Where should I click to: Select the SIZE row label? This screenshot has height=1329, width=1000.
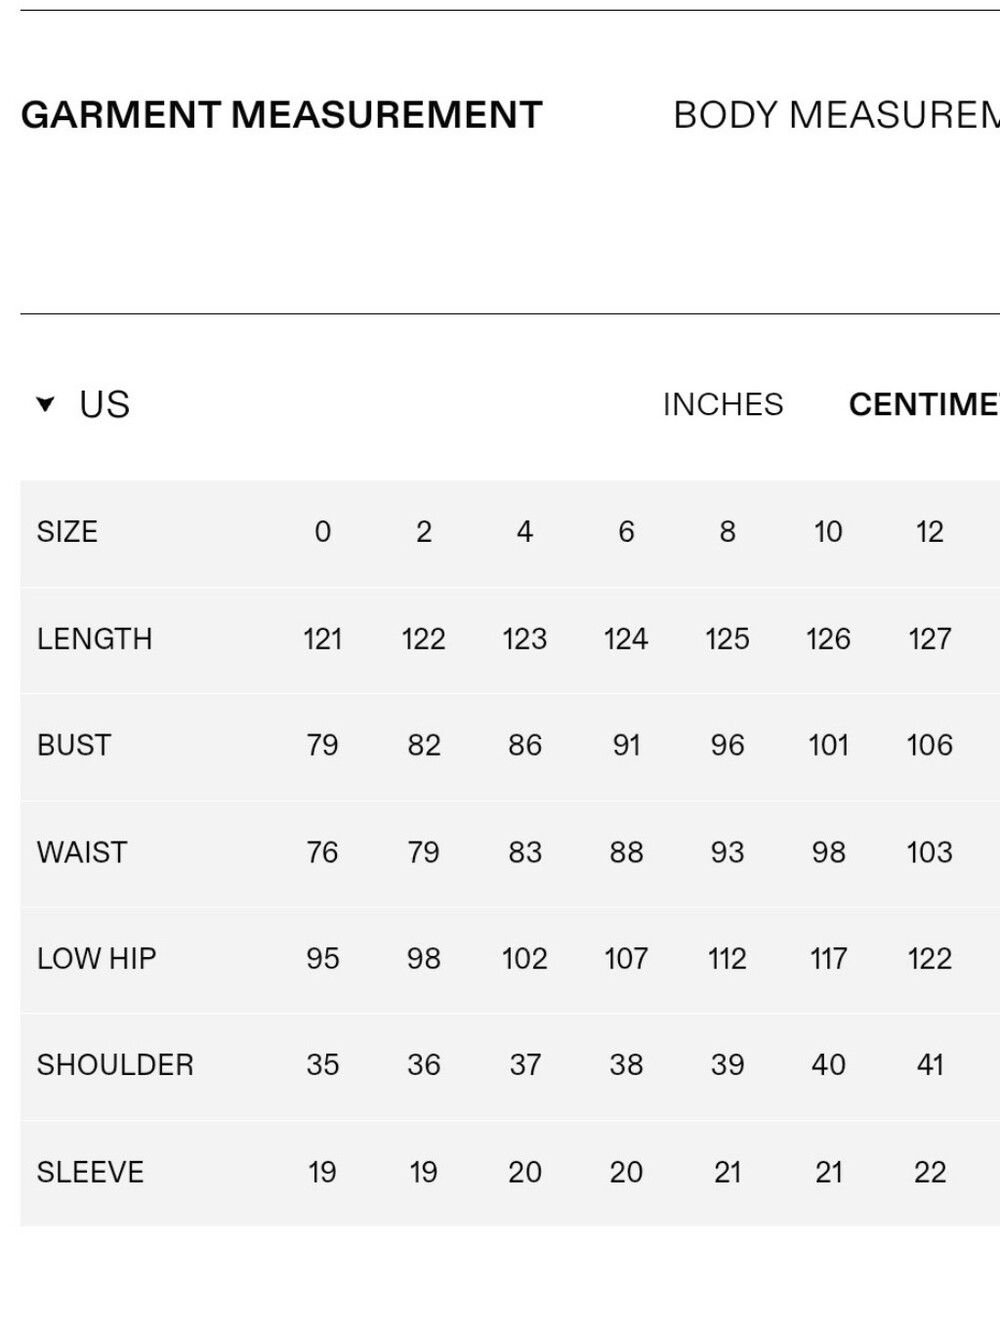tap(67, 532)
